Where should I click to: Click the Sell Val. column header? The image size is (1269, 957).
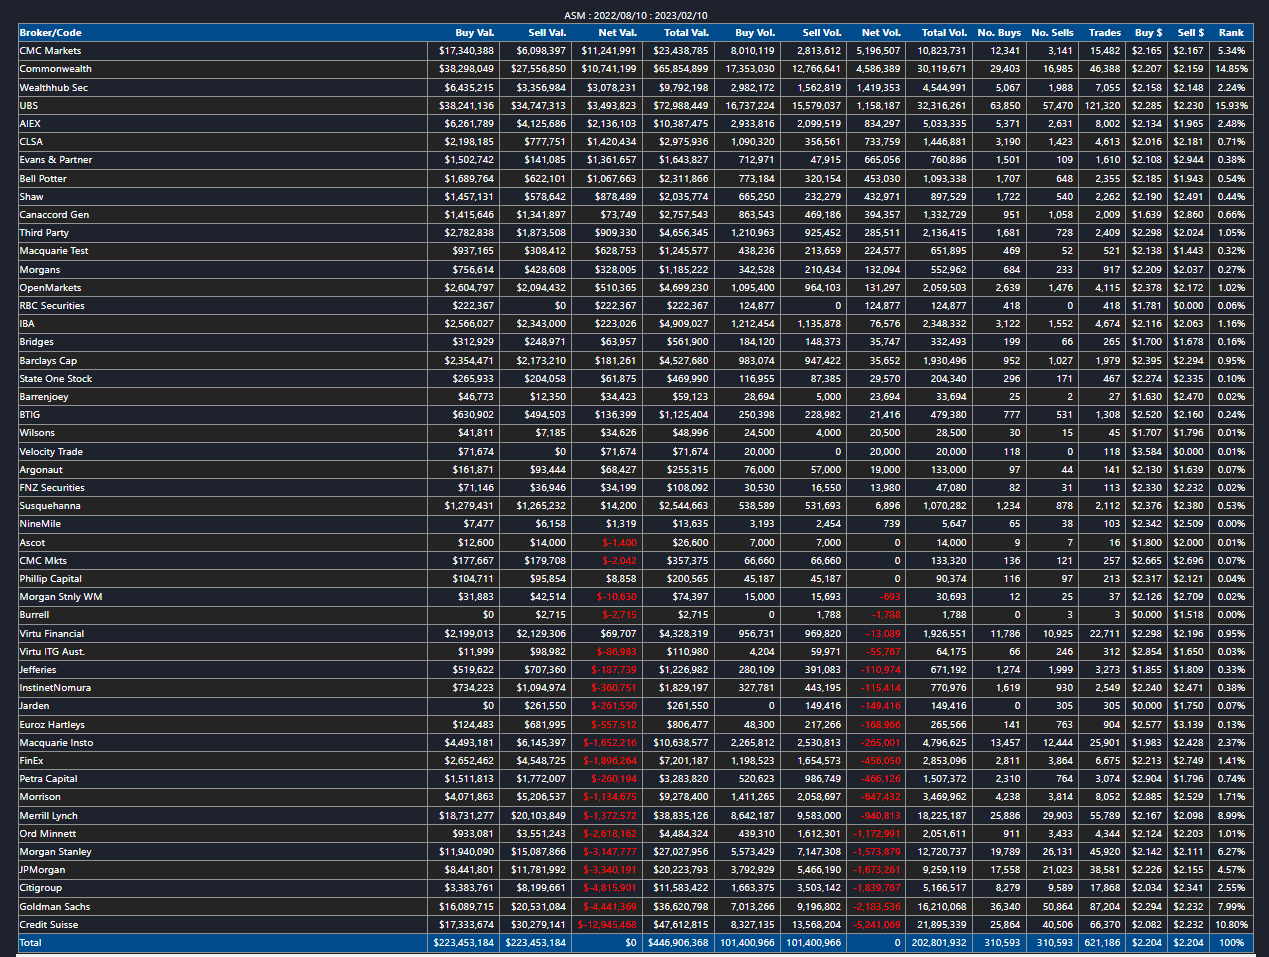click(547, 33)
